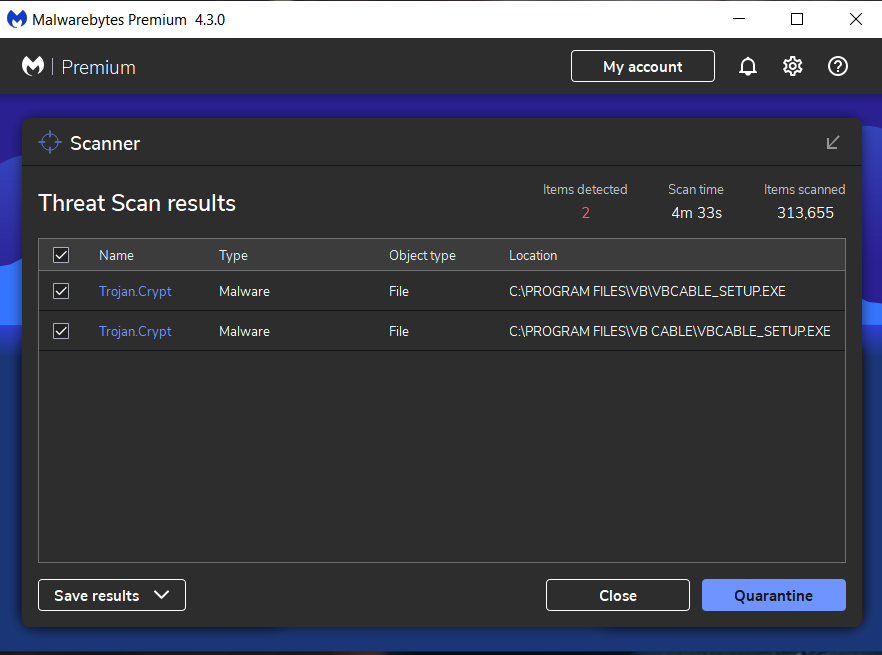Click the Close button in Scanner
Image resolution: width=882 pixels, height=655 pixels.
(x=617, y=595)
